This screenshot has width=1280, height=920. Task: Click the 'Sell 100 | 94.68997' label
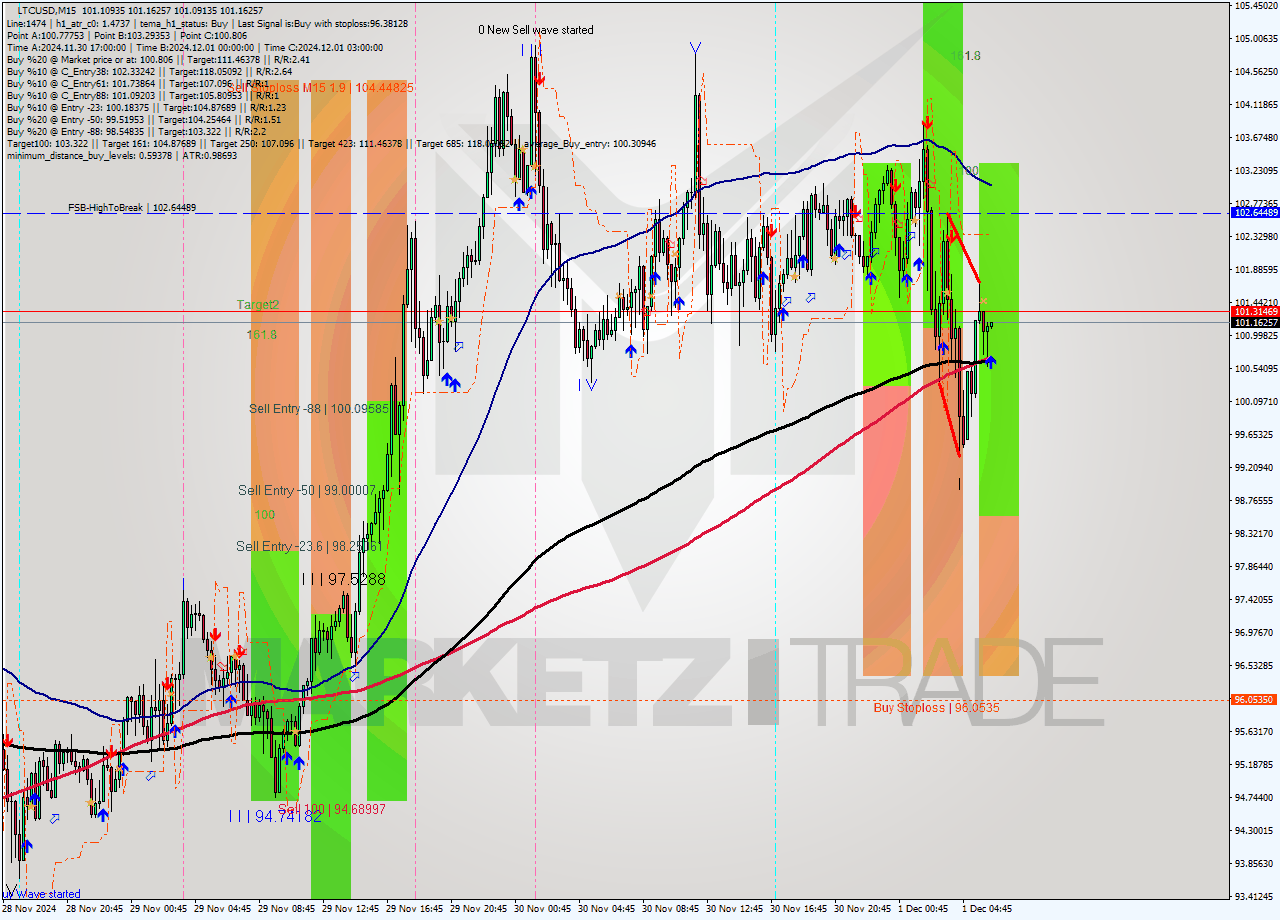click(x=332, y=809)
